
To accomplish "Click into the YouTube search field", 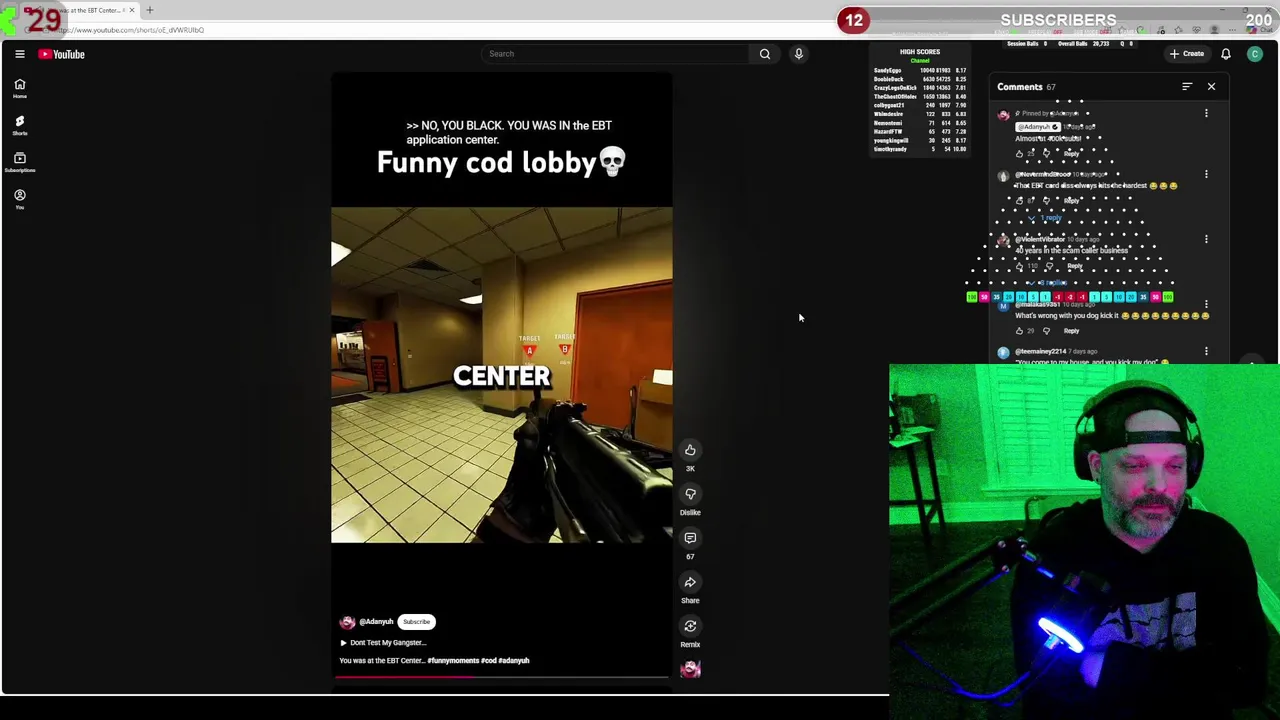I will tap(614, 54).
